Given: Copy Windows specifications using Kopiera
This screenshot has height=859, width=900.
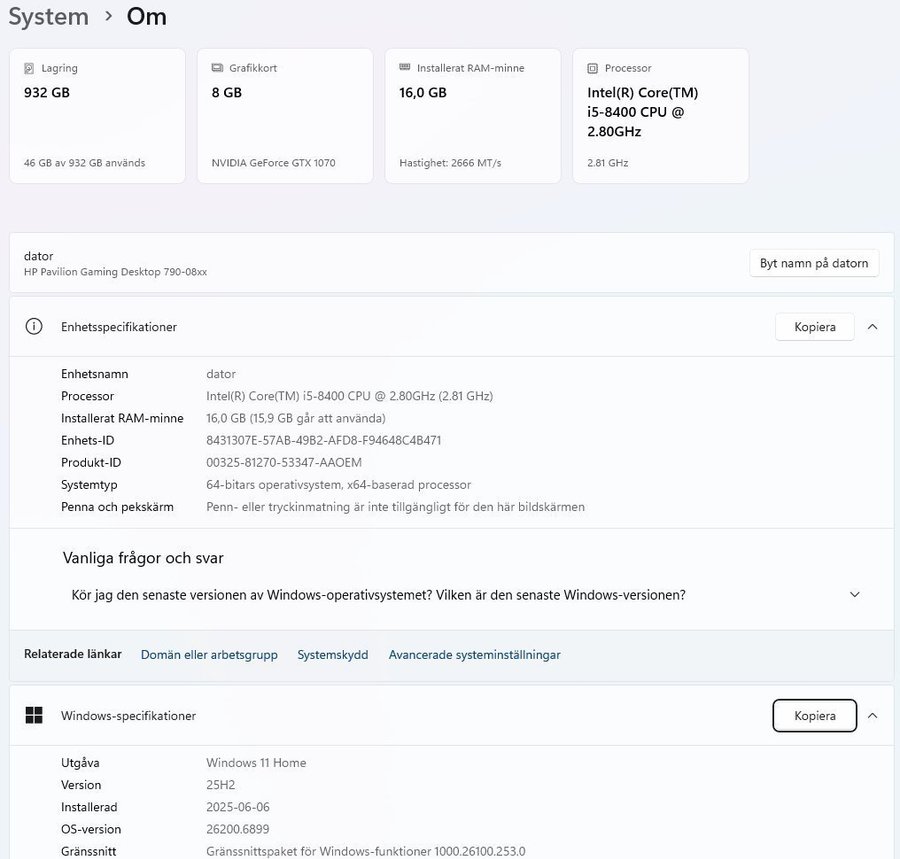Looking at the screenshot, I should click(814, 715).
